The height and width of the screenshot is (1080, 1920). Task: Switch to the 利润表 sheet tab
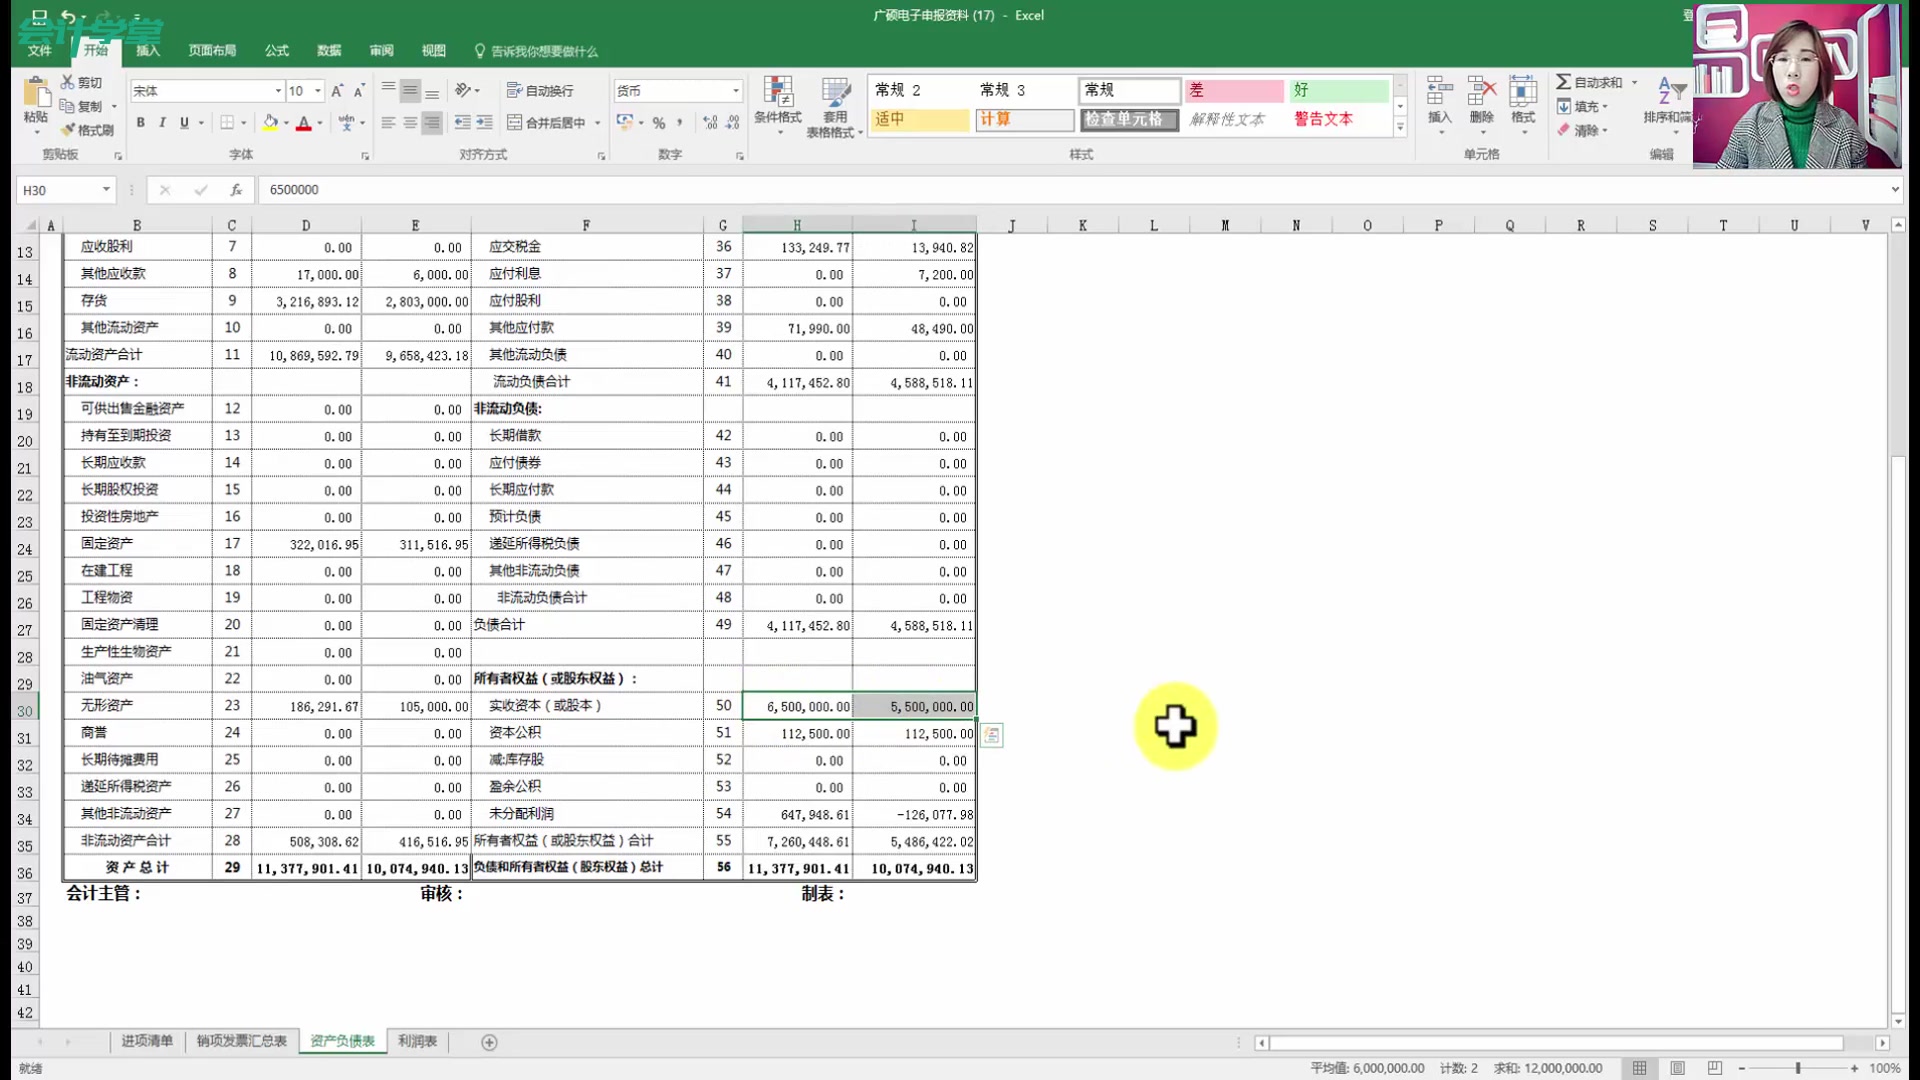point(417,1041)
